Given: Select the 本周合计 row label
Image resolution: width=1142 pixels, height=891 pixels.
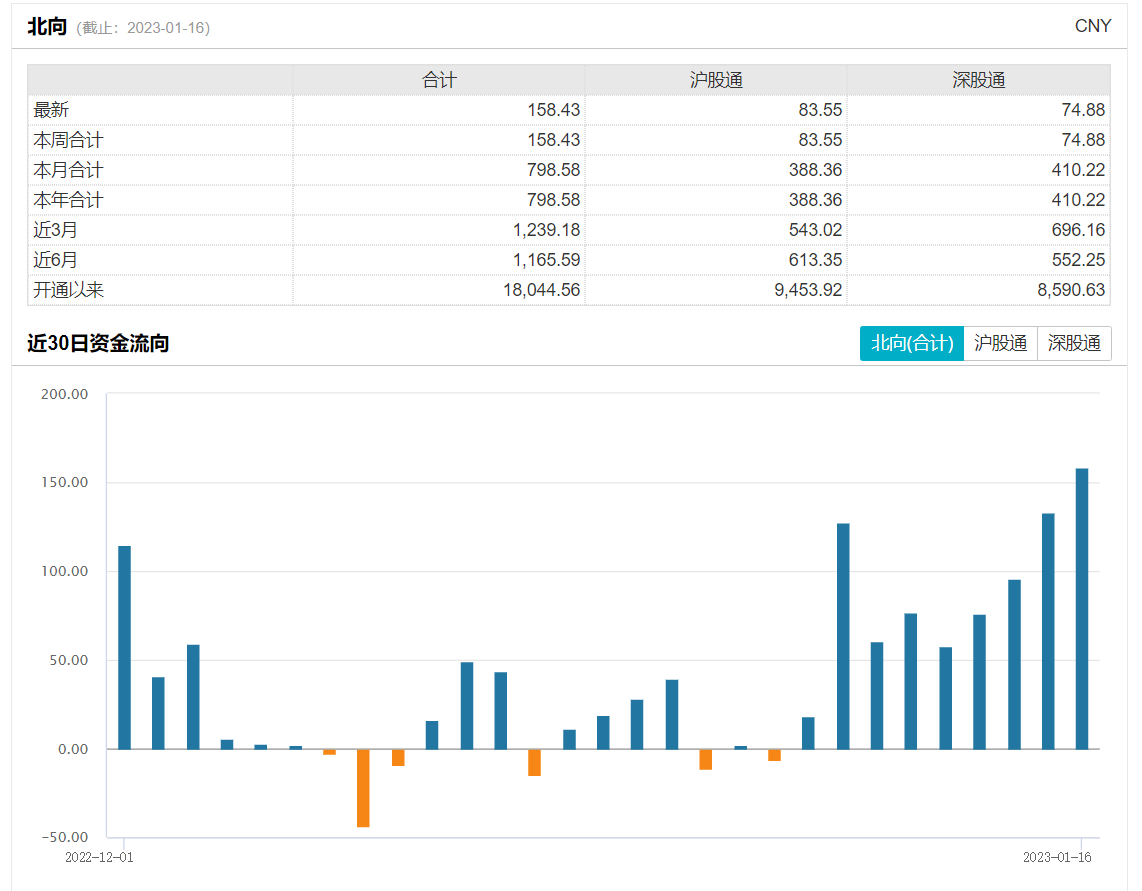Looking at the screenshot, I should pos(68,140).
